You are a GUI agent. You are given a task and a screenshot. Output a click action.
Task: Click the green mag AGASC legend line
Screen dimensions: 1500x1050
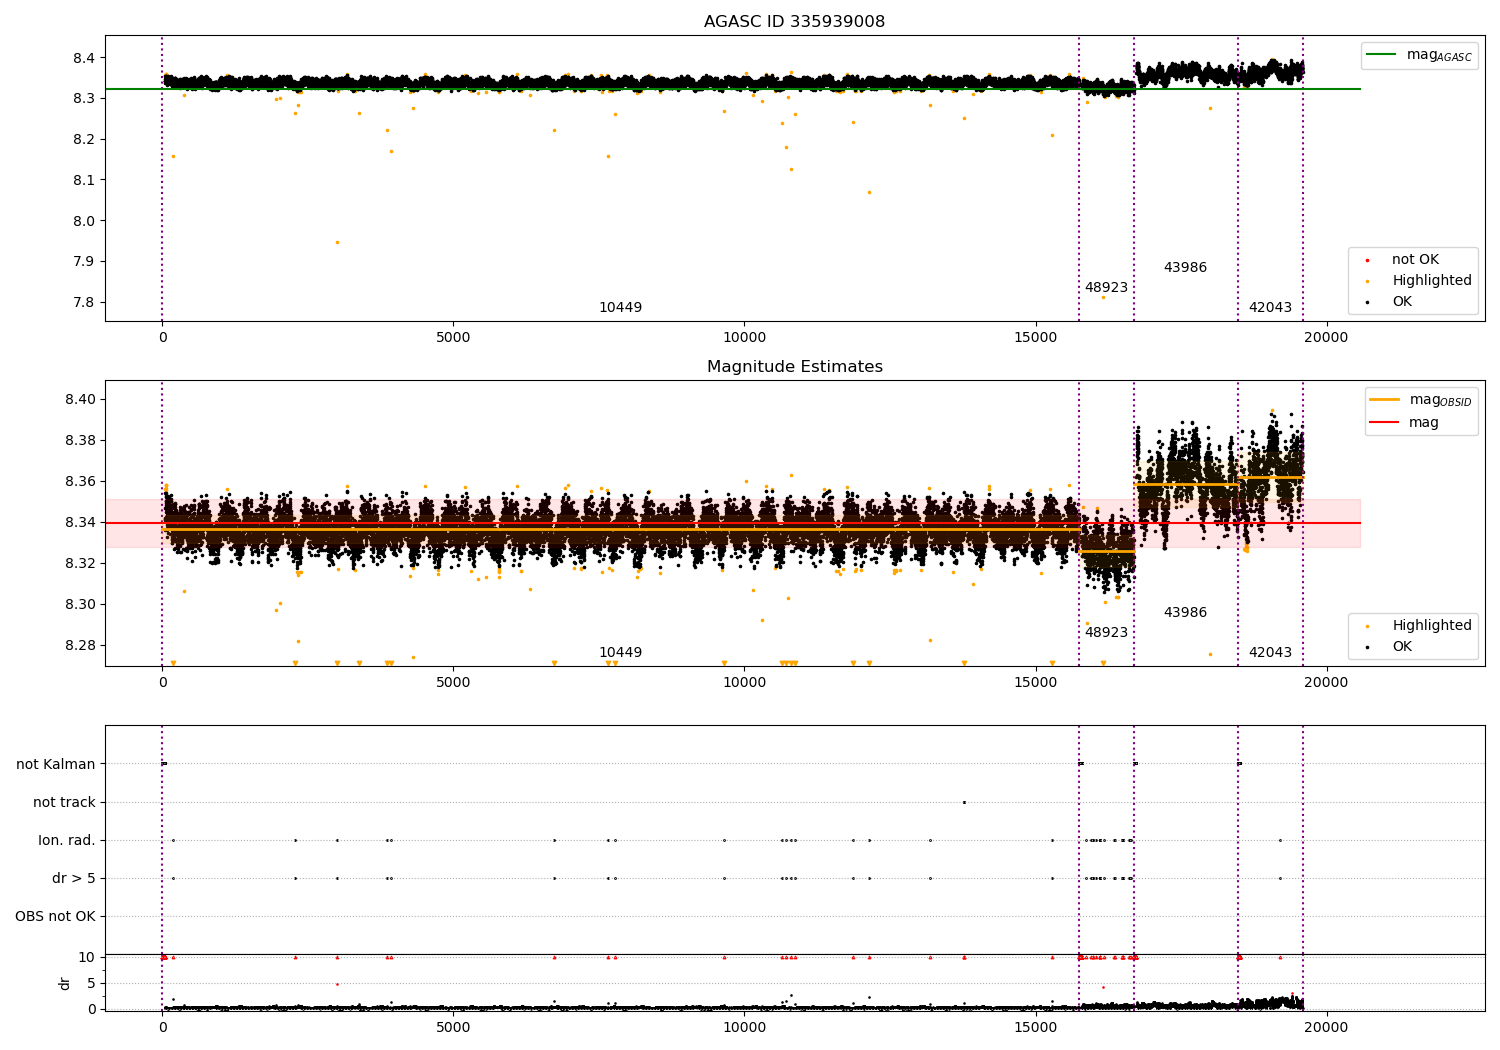point(1383,55)
